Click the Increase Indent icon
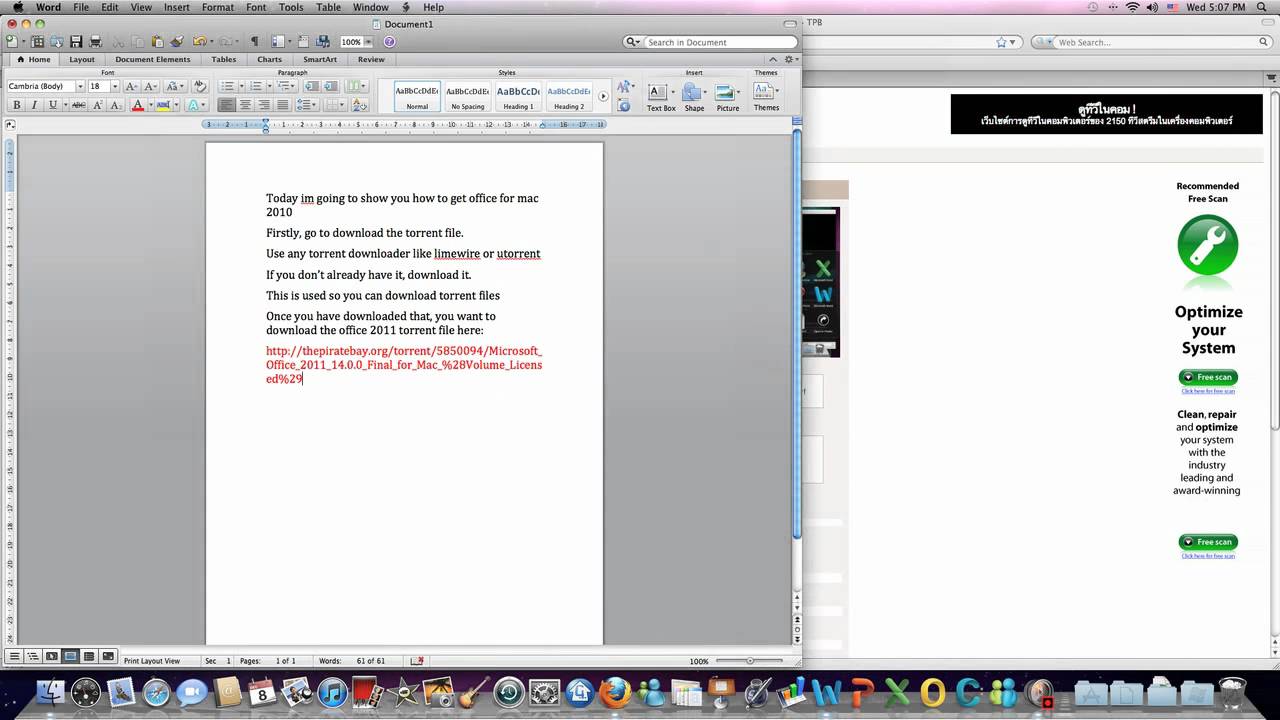 tap(330, 87)
